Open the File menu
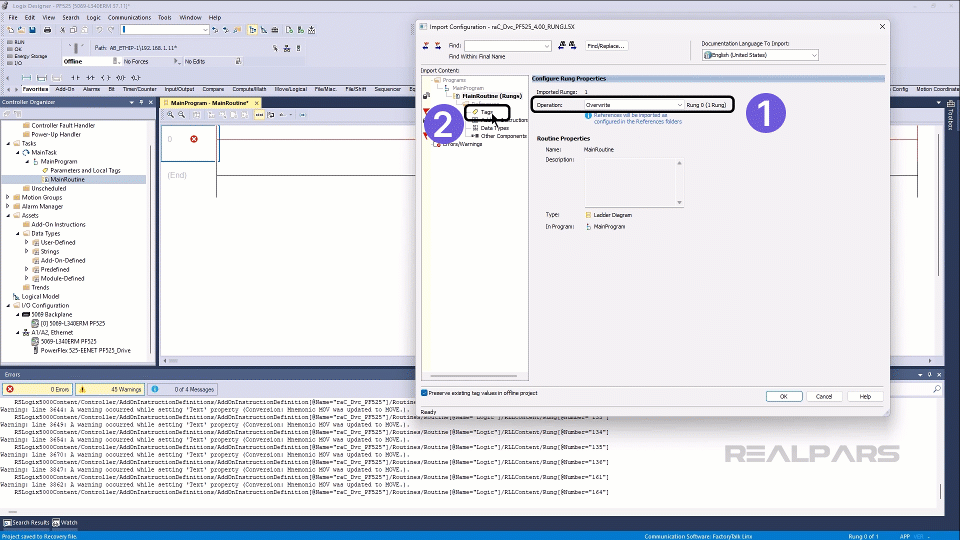The height and width of the screenshot is (540, 960). (x=13, y=18)
